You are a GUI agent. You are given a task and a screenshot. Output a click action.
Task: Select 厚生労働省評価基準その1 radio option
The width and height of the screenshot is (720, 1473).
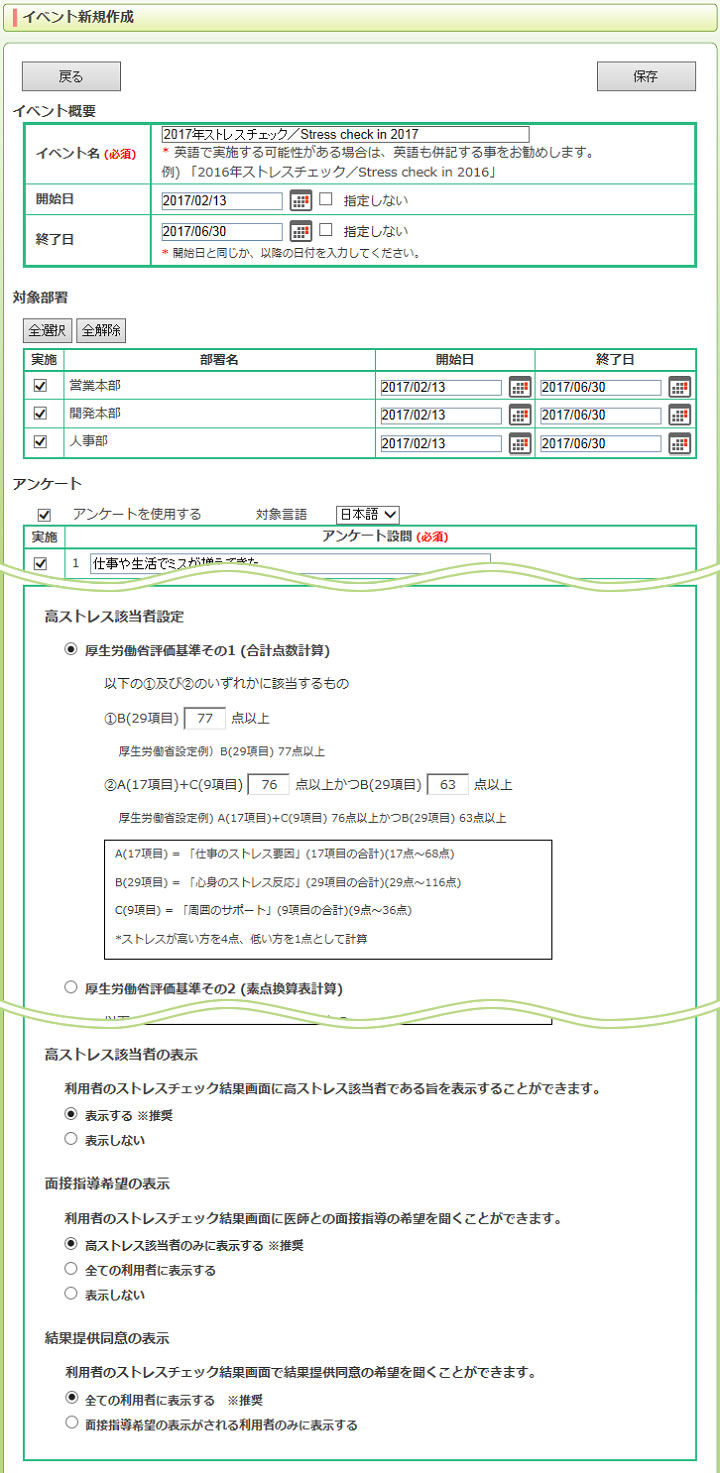coord(70,649)
